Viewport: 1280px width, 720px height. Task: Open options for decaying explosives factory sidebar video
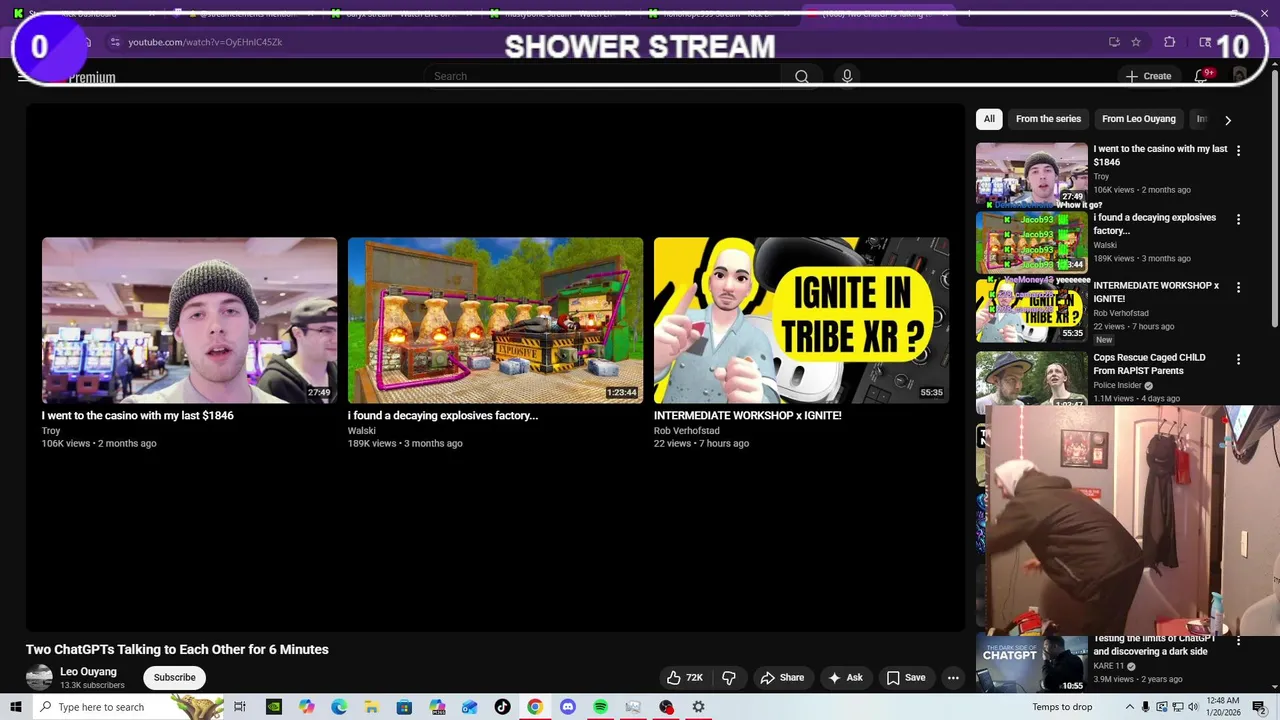tap(1238, 219)
